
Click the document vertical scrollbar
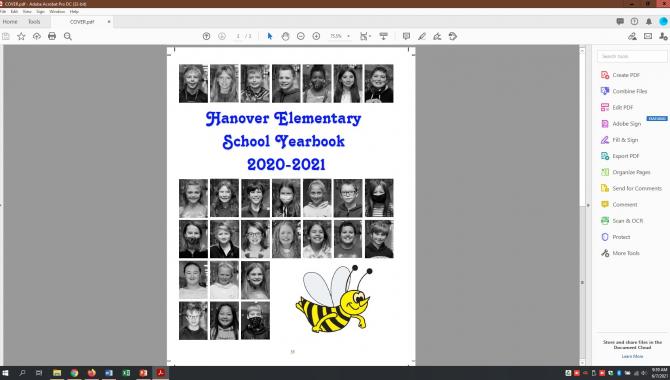(x=582, y=205)
